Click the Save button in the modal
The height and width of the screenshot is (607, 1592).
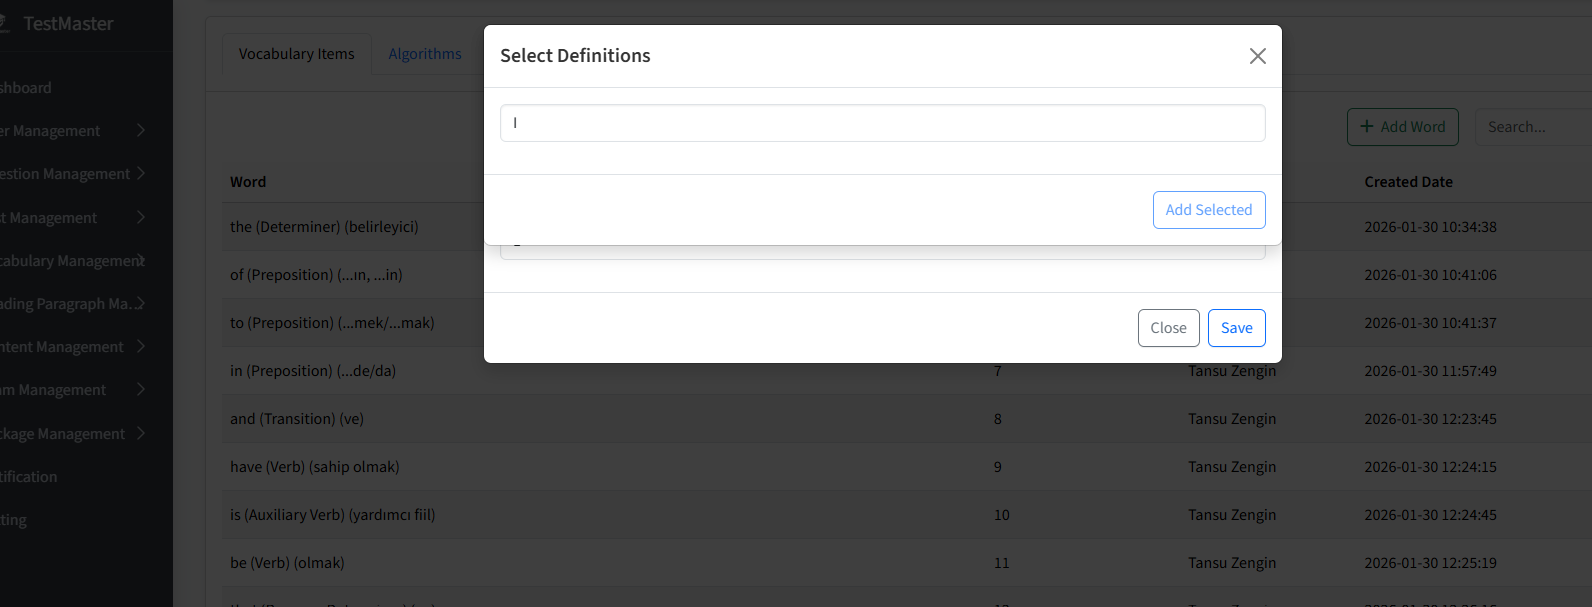1236,328
